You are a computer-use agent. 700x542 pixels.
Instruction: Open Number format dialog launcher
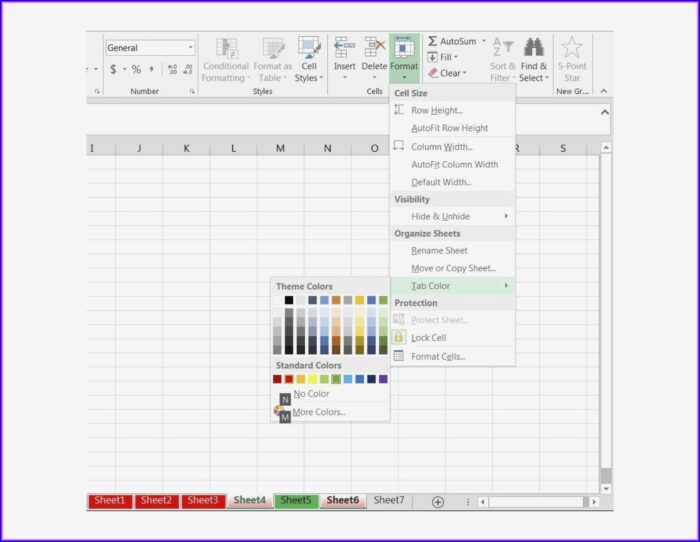[x=192, y=91]
